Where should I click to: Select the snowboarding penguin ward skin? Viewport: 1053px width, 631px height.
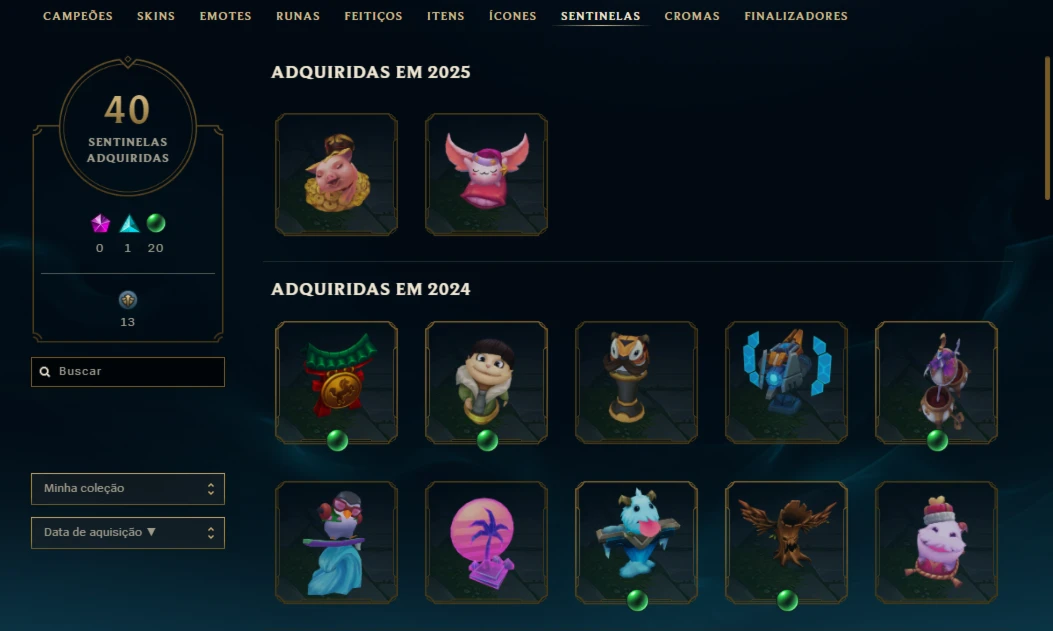[336, 542]
